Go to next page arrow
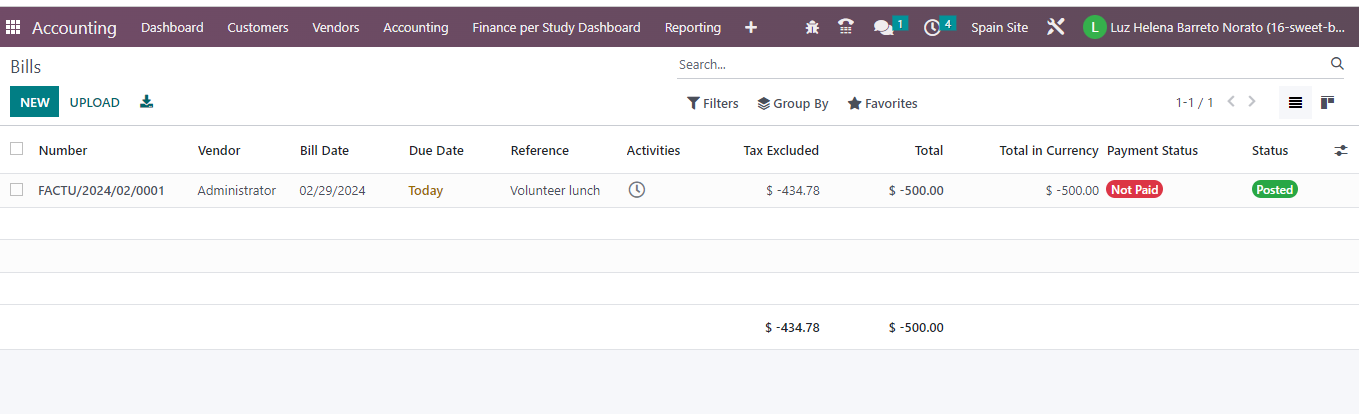 coord(1251,102)
